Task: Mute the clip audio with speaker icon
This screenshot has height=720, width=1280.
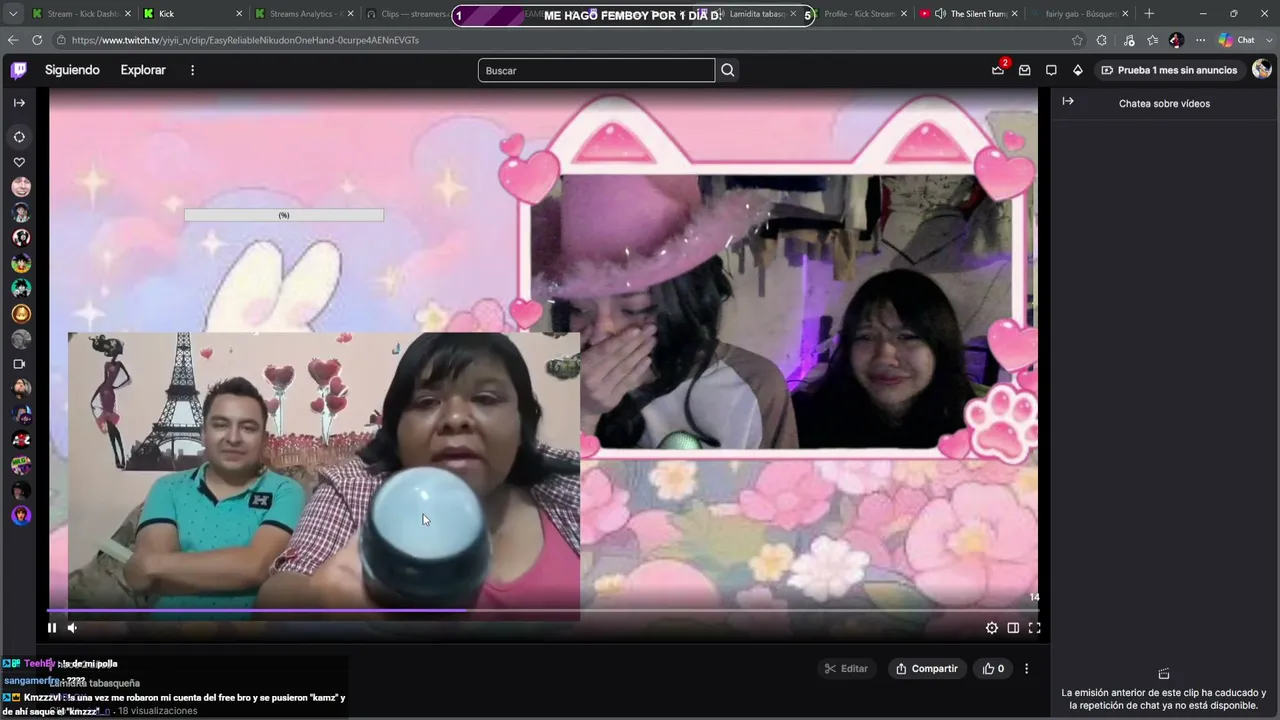Action: (72, 628)
